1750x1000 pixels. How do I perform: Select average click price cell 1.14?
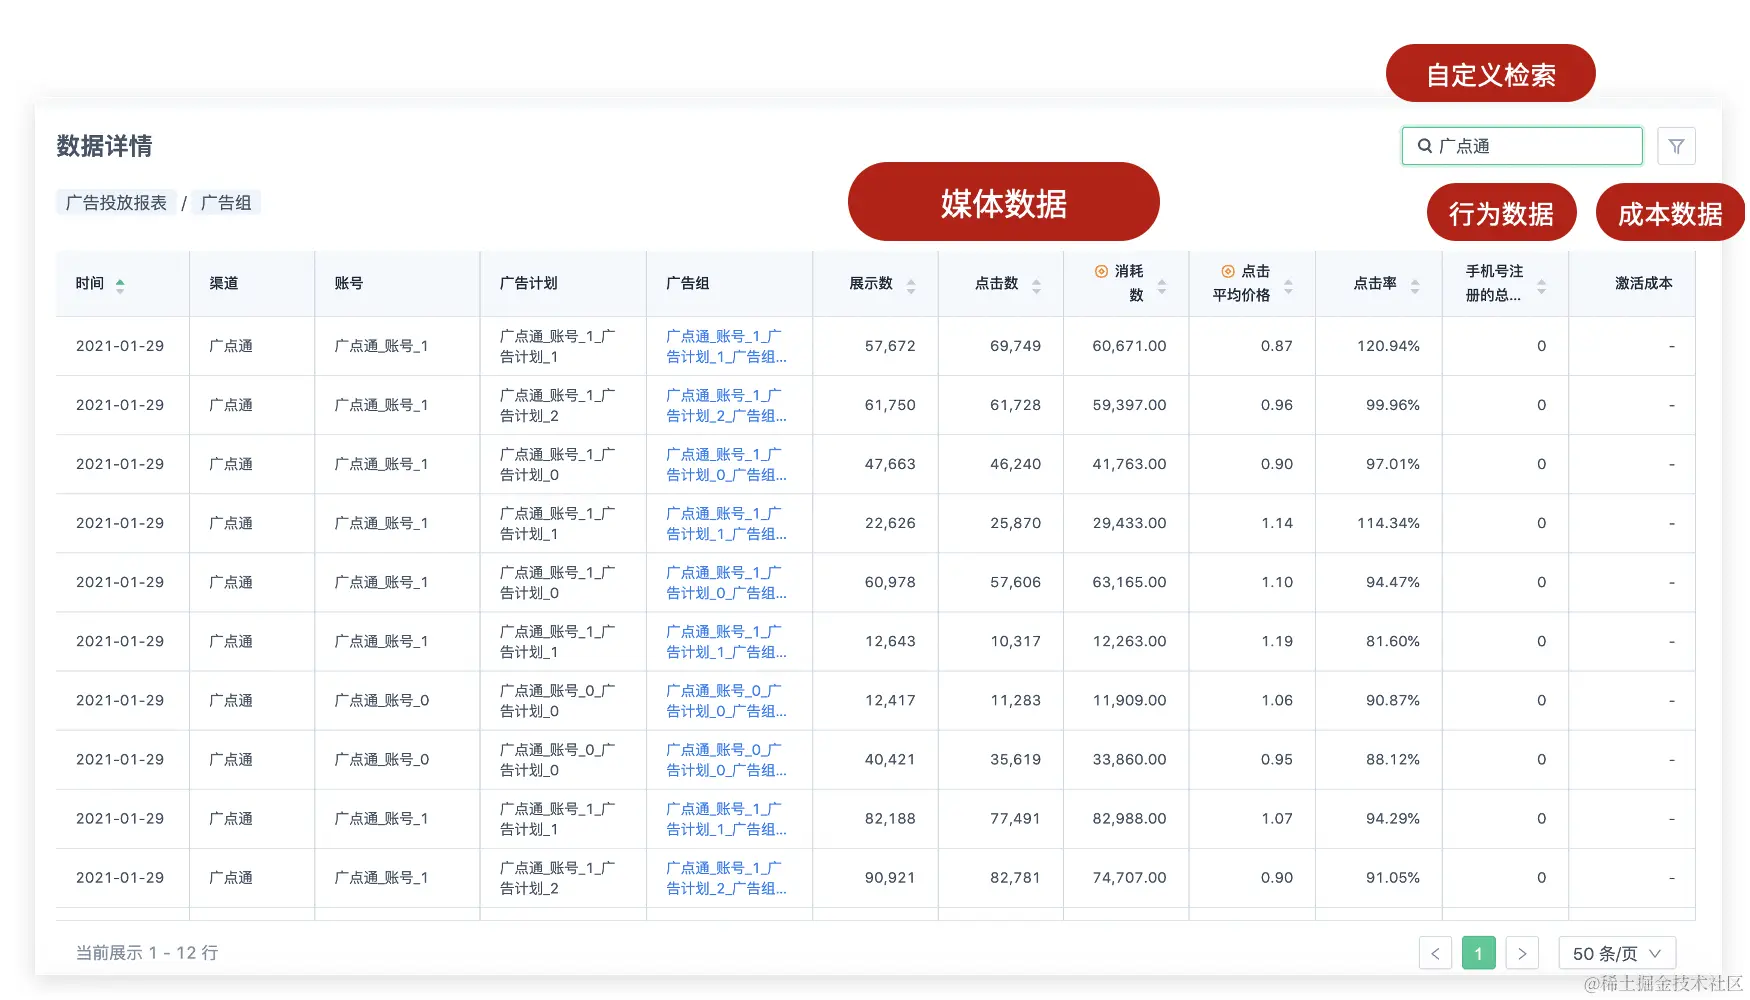coord(1277,523)
